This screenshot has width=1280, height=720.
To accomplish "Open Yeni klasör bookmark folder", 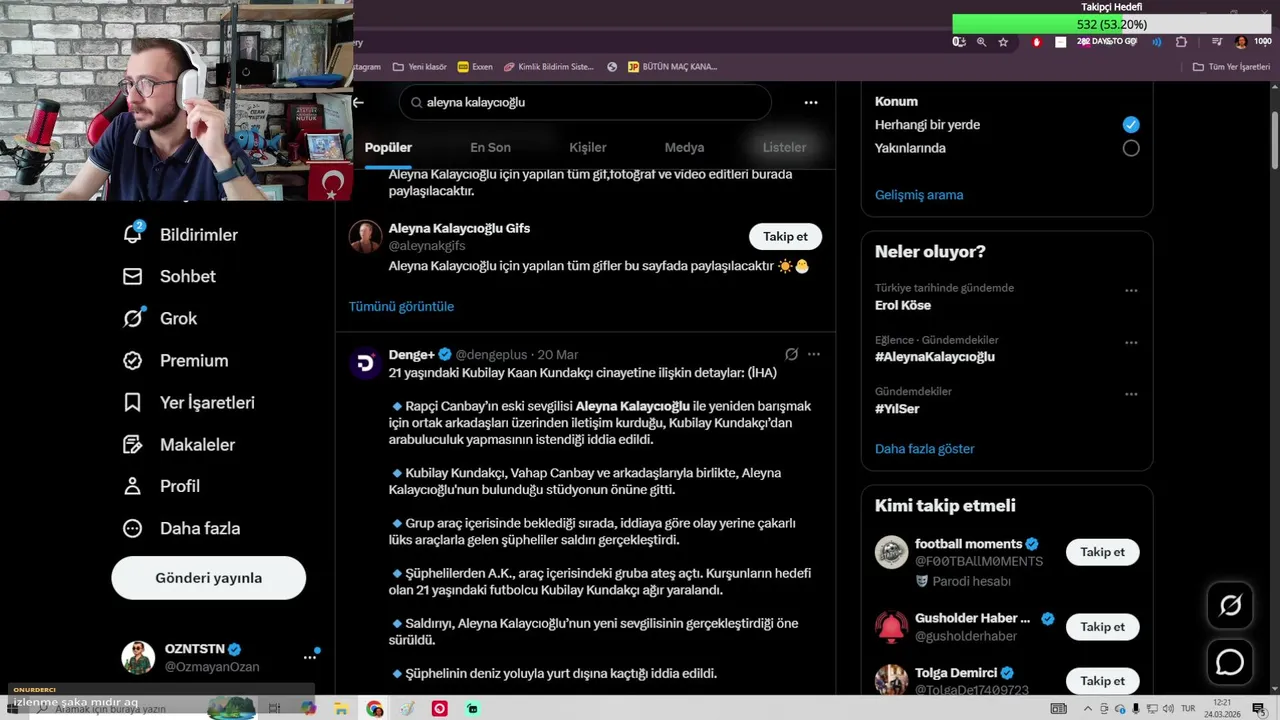I will [x=420, y=67].
